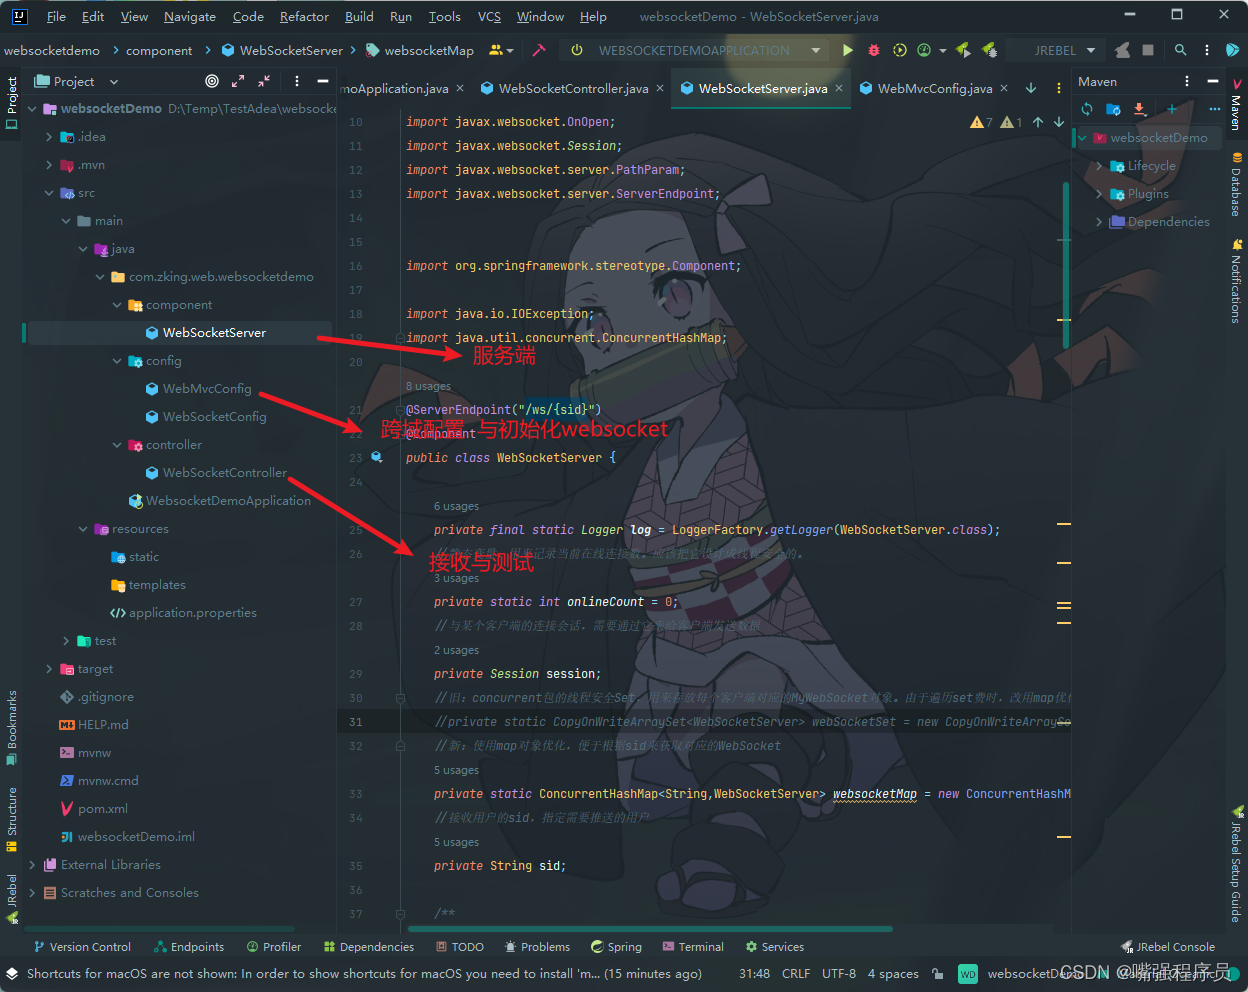Open the Terminal tool window tab

click(691, 946)
